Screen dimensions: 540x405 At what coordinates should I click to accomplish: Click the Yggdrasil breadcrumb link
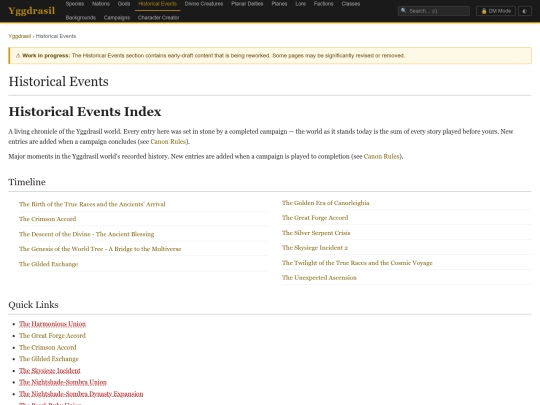point(20,36)
